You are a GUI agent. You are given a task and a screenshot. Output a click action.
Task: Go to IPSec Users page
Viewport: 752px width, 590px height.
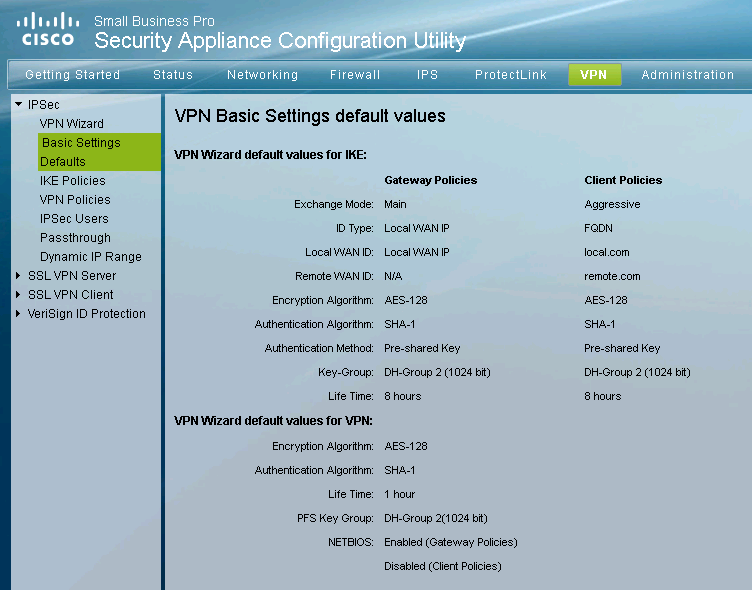tap(74, 219)
